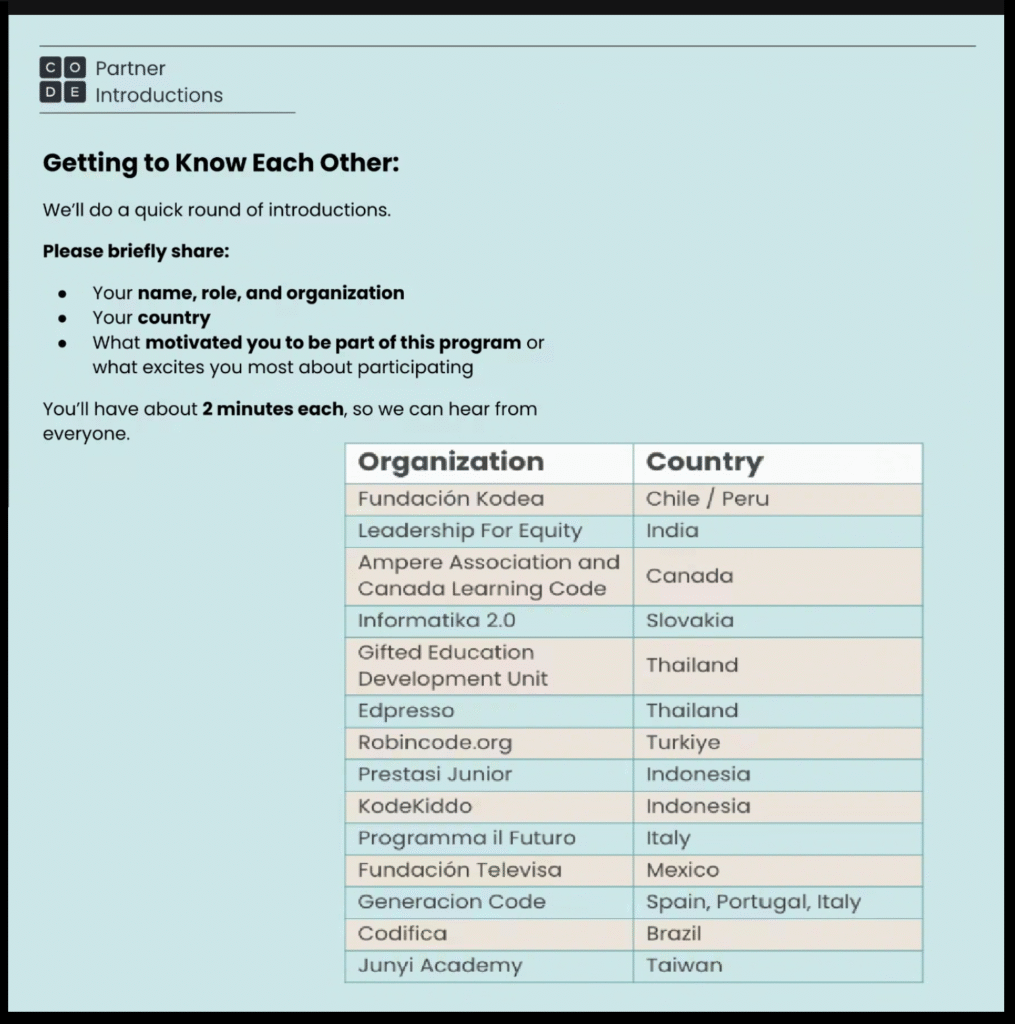This screenshot has height=1024, width=1015.
Task: Click the KodeKiddo organization cell
Action: (x=415, y=806)
